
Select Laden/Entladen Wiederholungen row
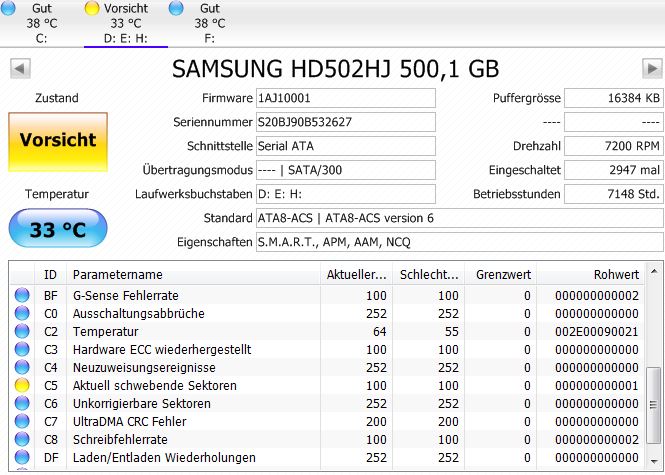click(x=327, y=458)
